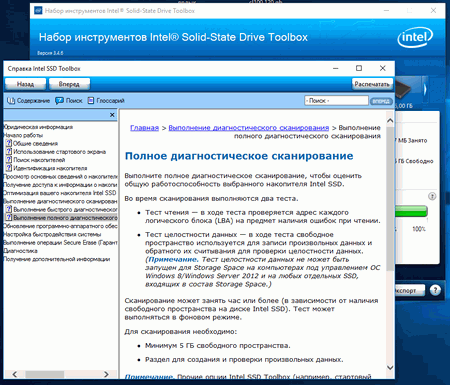Select Получение доступа к информации topic
The height and width of the screenshot is (385, 450).
tap(60, 185)
